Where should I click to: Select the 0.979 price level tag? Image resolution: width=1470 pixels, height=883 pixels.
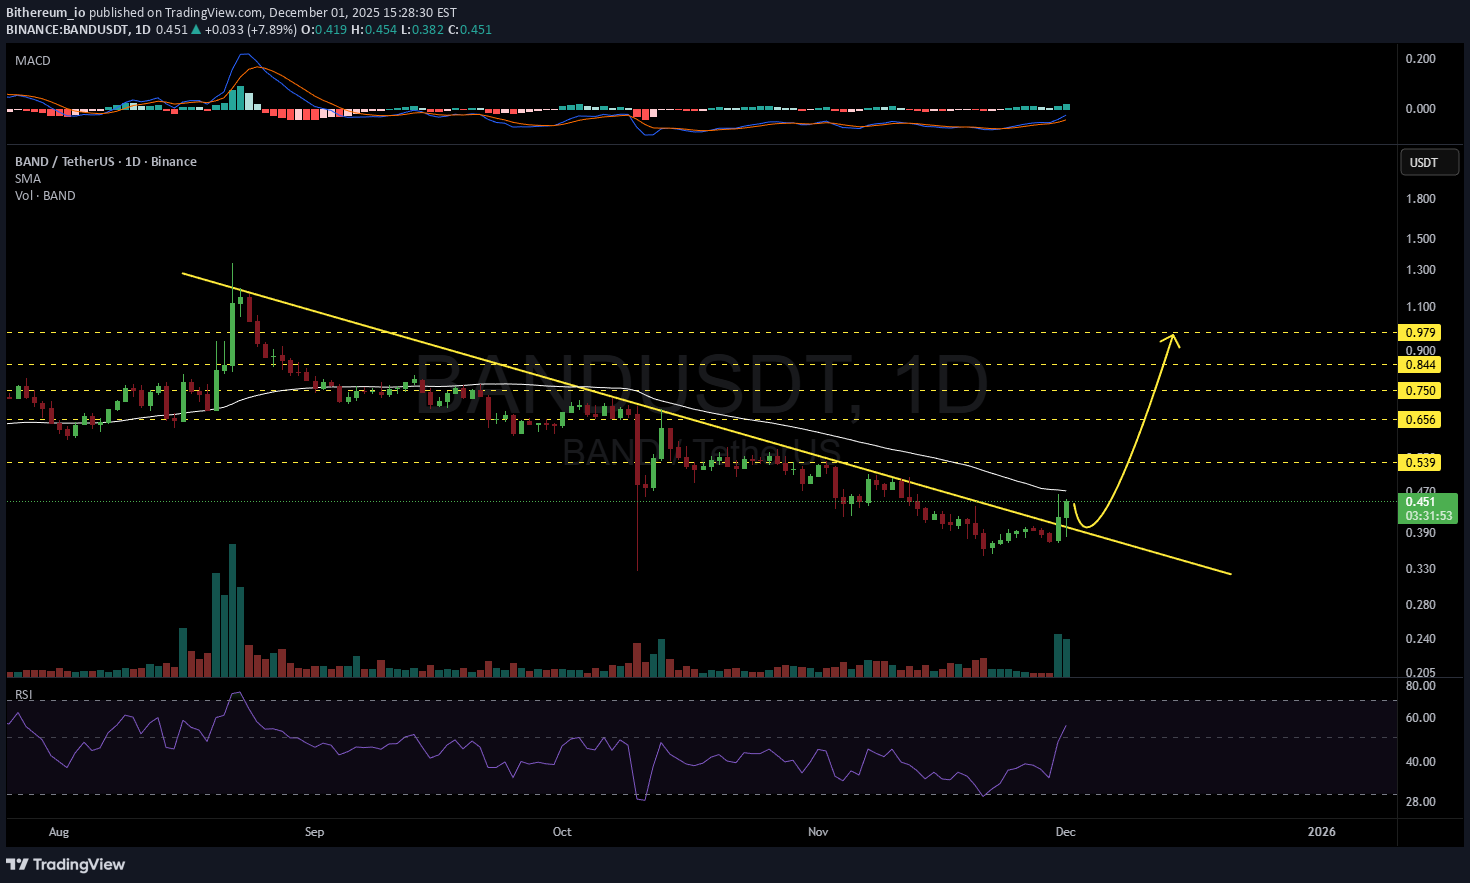(1421, 333)
